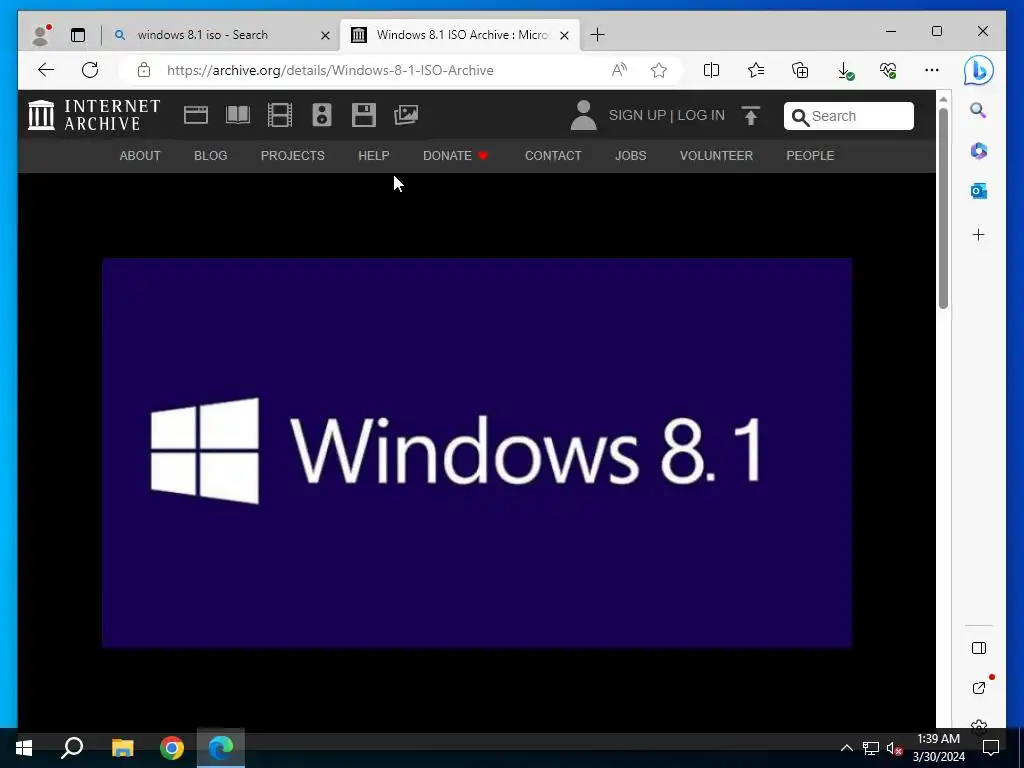Go back to previous page
Image resolution: width=1024 pixels, height=768 pixels.
(x=46, y=70)
